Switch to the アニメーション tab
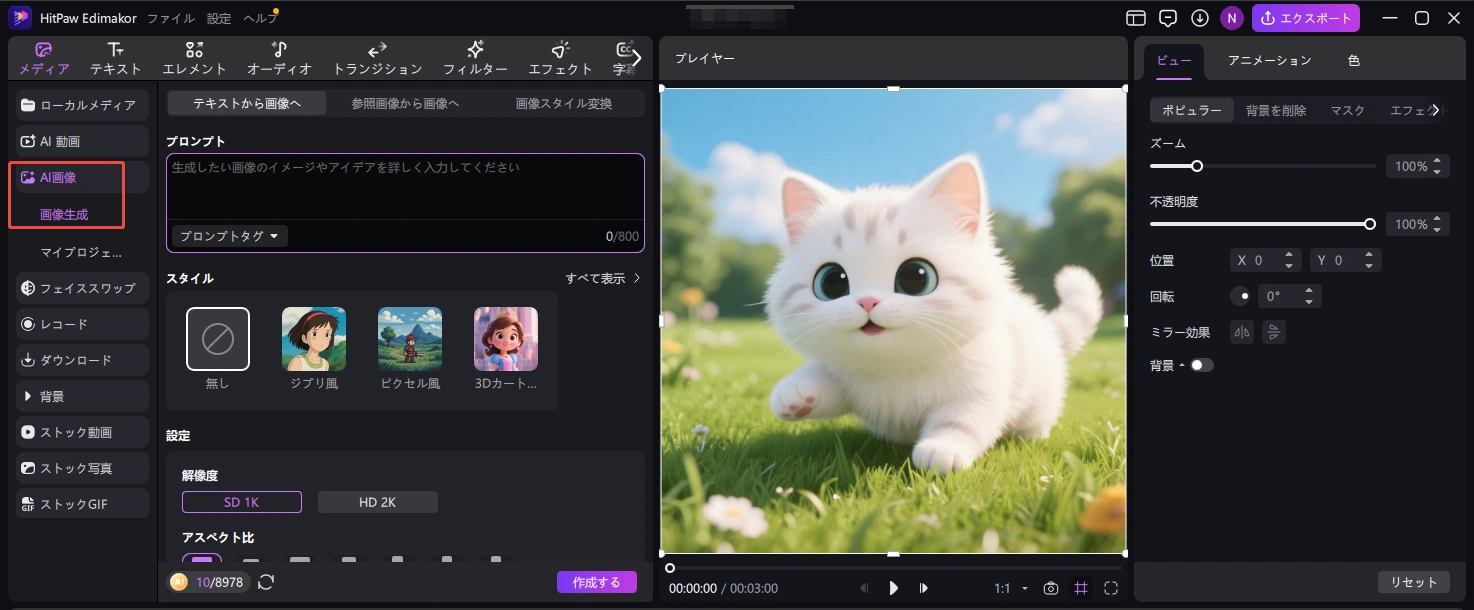 (x=1269, y=61)
